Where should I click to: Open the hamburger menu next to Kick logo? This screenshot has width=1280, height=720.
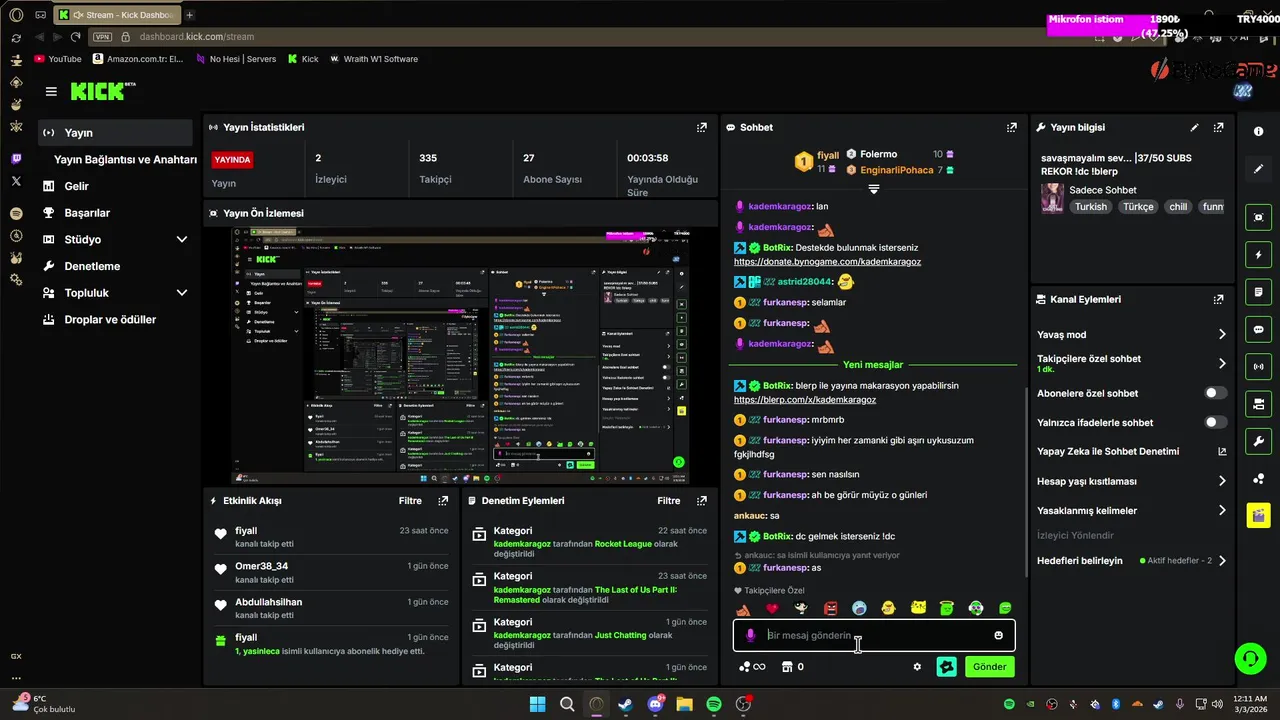[51, 92]
